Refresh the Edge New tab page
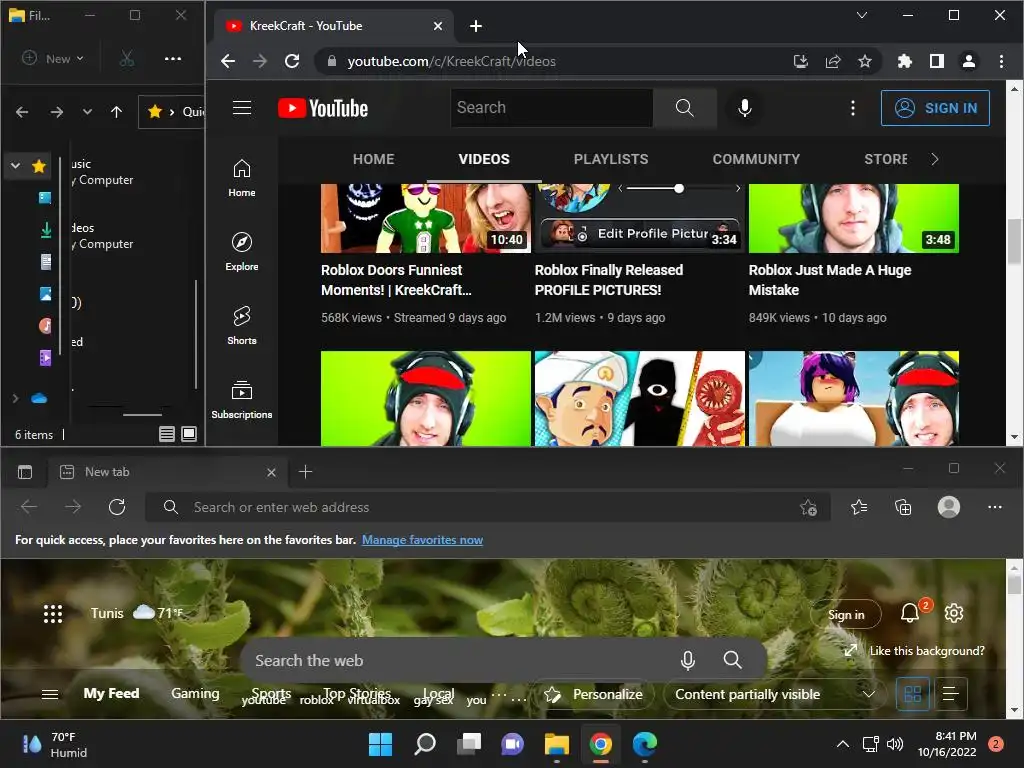This screenshot has height=768, width=1024. click(117, 507)
